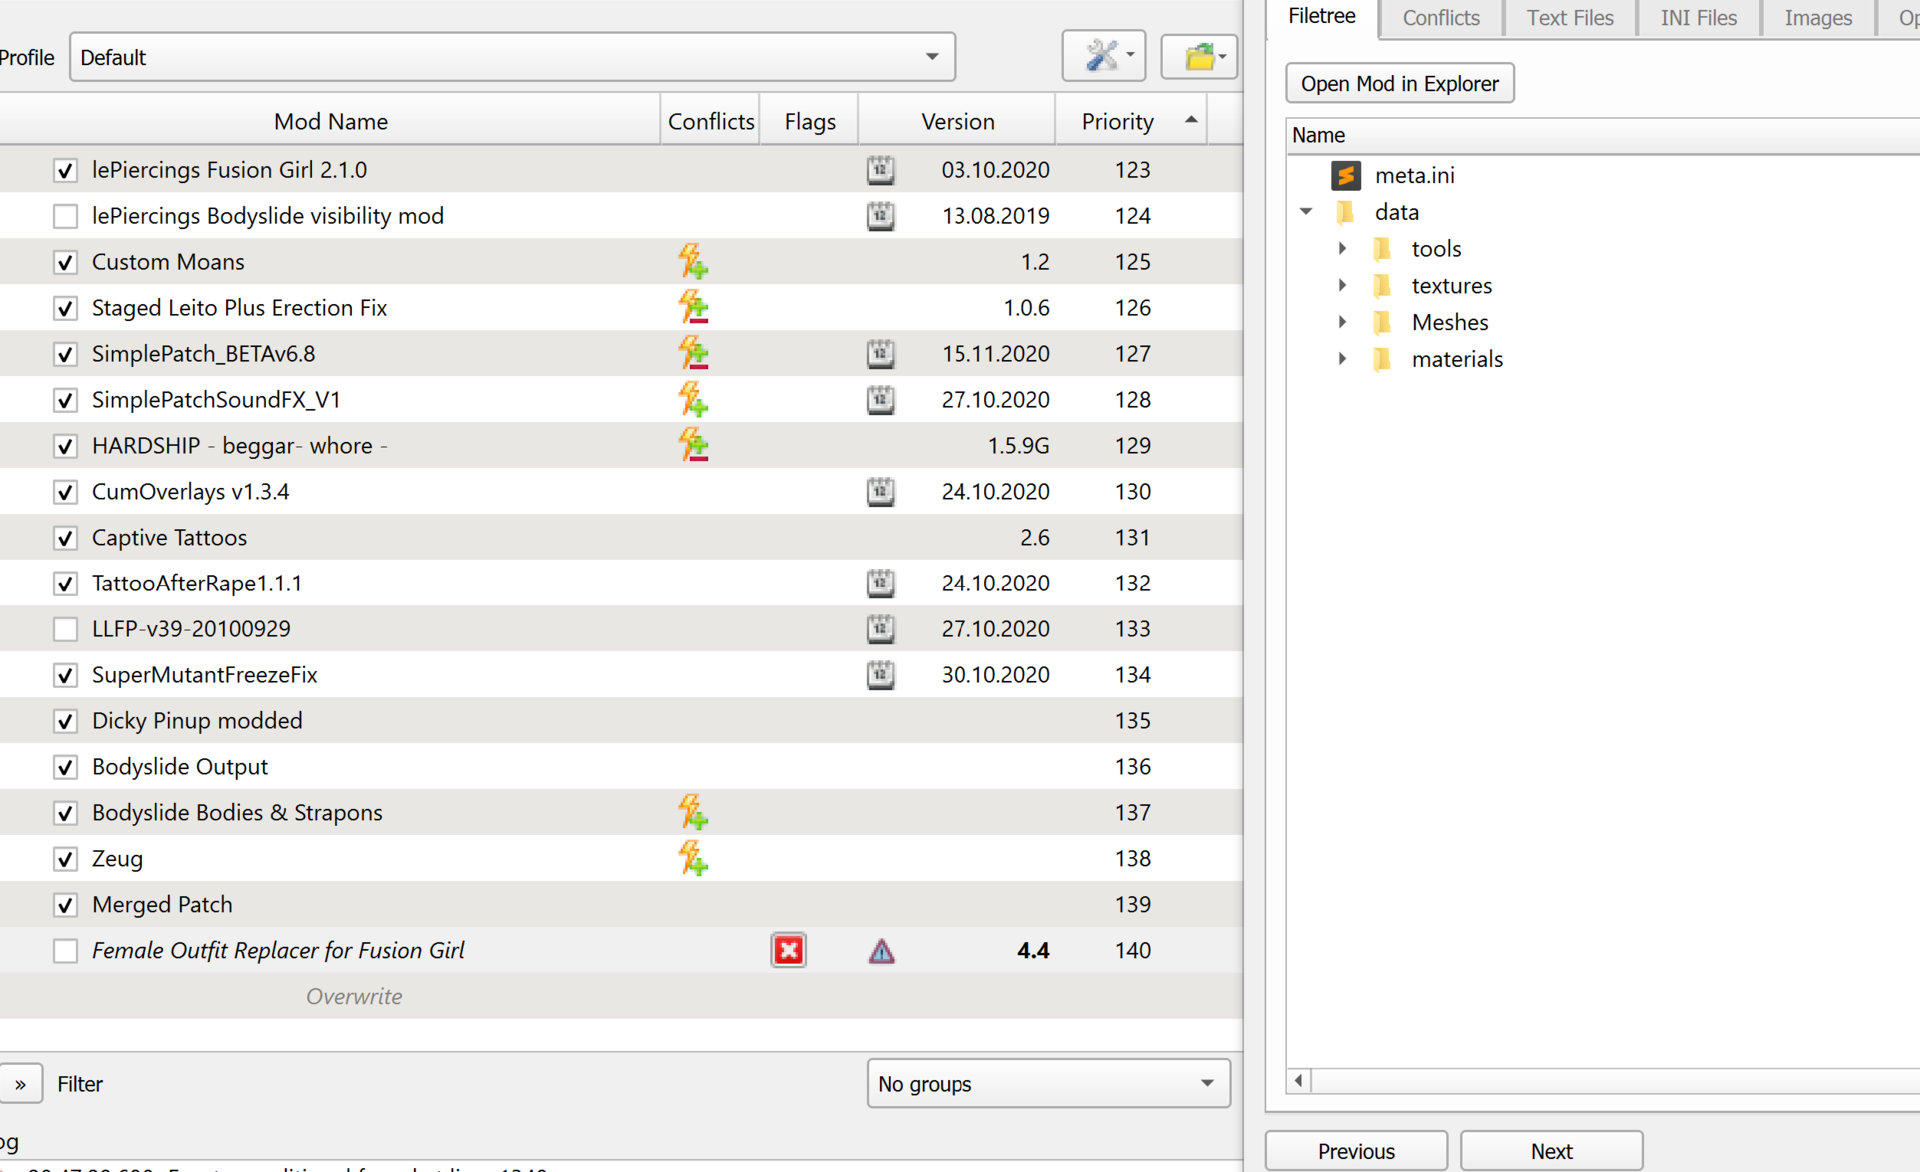
Task: Click the meta.ini file icon
Action: coord(1346,176)
